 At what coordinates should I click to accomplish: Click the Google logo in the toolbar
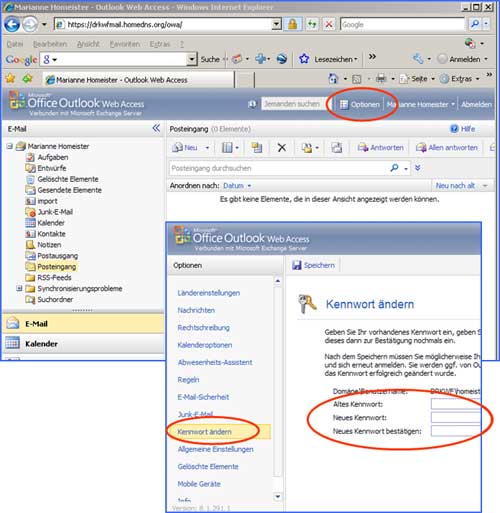click(x=21, y=59)
